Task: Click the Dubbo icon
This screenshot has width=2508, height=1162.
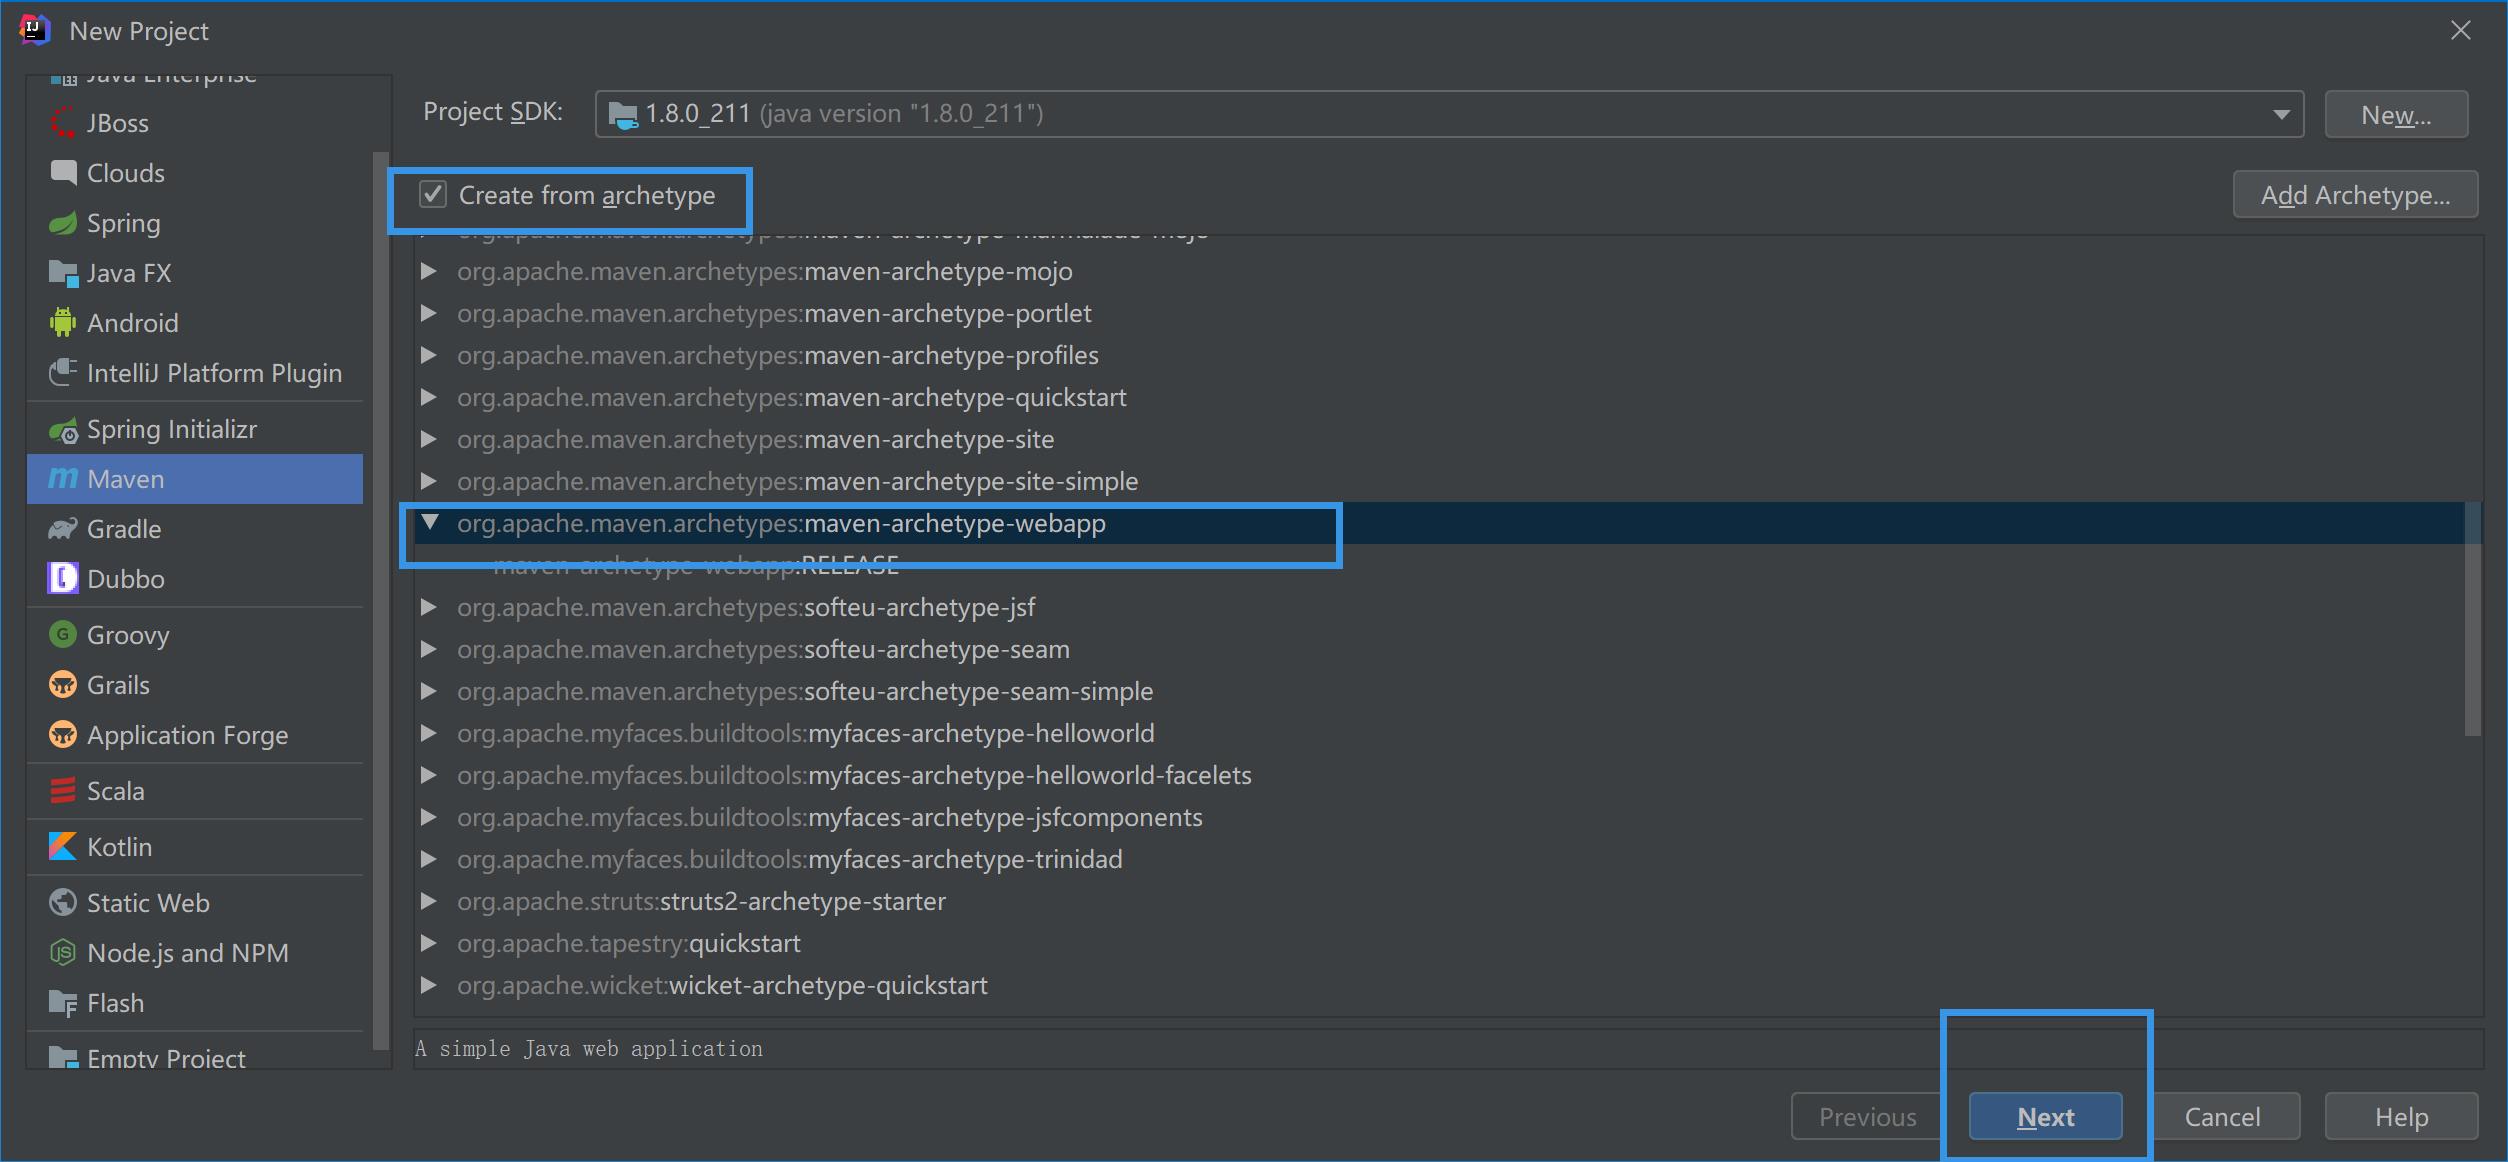Action: pyautogui.click(x=63, y=578)
